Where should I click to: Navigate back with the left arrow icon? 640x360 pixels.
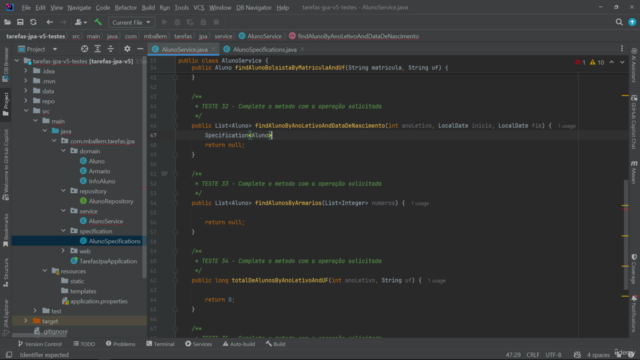(x=49, y=22)
